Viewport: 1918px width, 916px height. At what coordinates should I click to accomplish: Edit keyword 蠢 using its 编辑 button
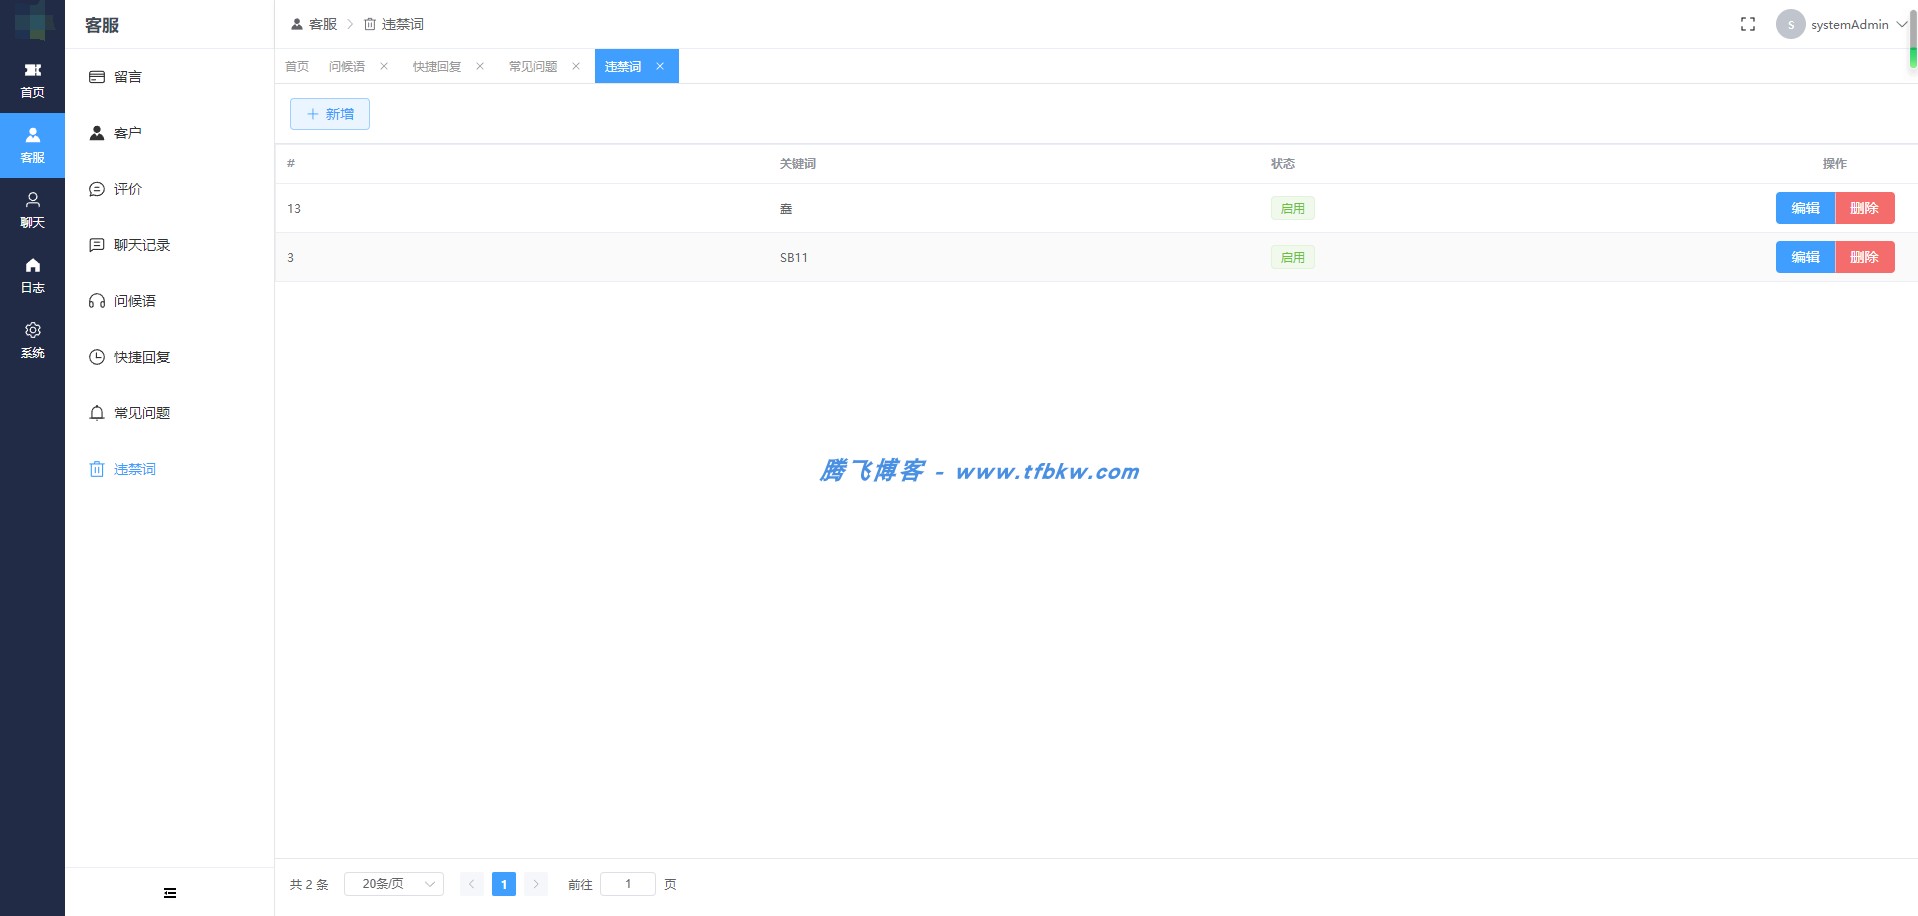click(1806, 208)
